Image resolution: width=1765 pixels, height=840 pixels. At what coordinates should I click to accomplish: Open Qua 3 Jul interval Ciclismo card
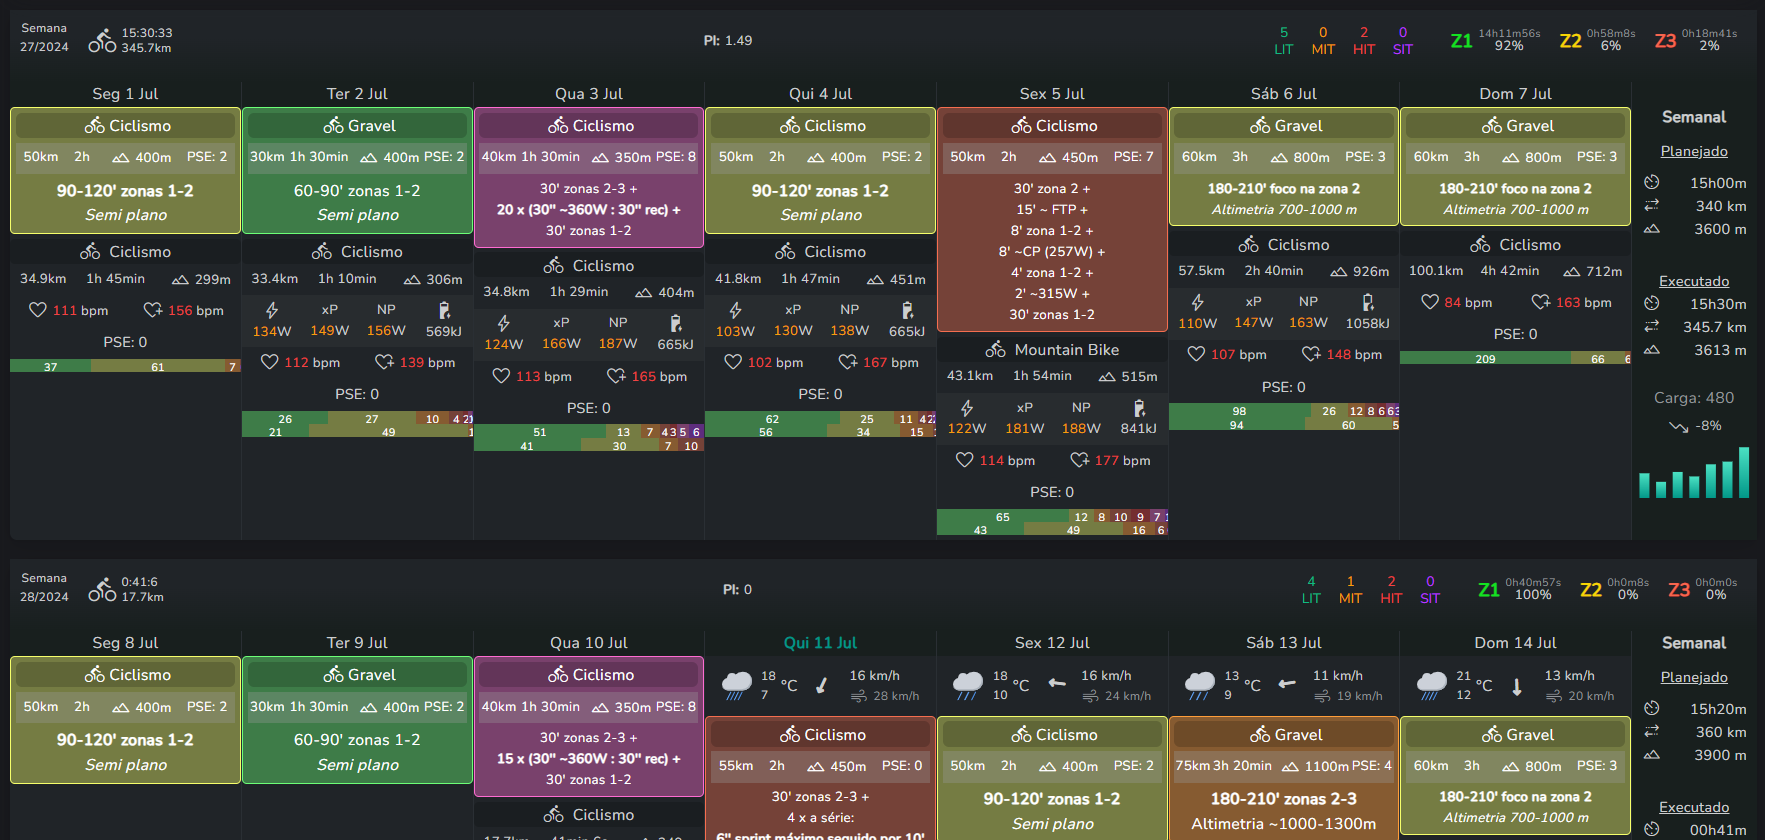[x=589, y=177]
